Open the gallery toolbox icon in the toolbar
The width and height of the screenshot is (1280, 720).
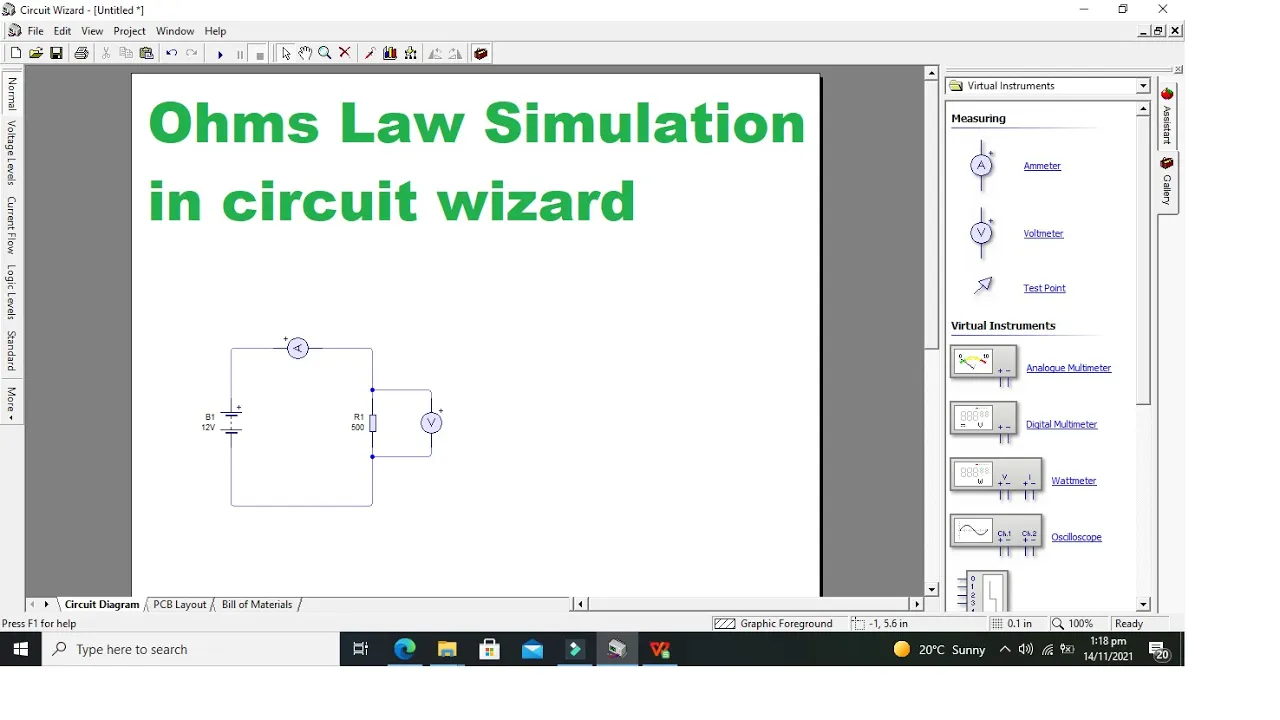[481, 54]
